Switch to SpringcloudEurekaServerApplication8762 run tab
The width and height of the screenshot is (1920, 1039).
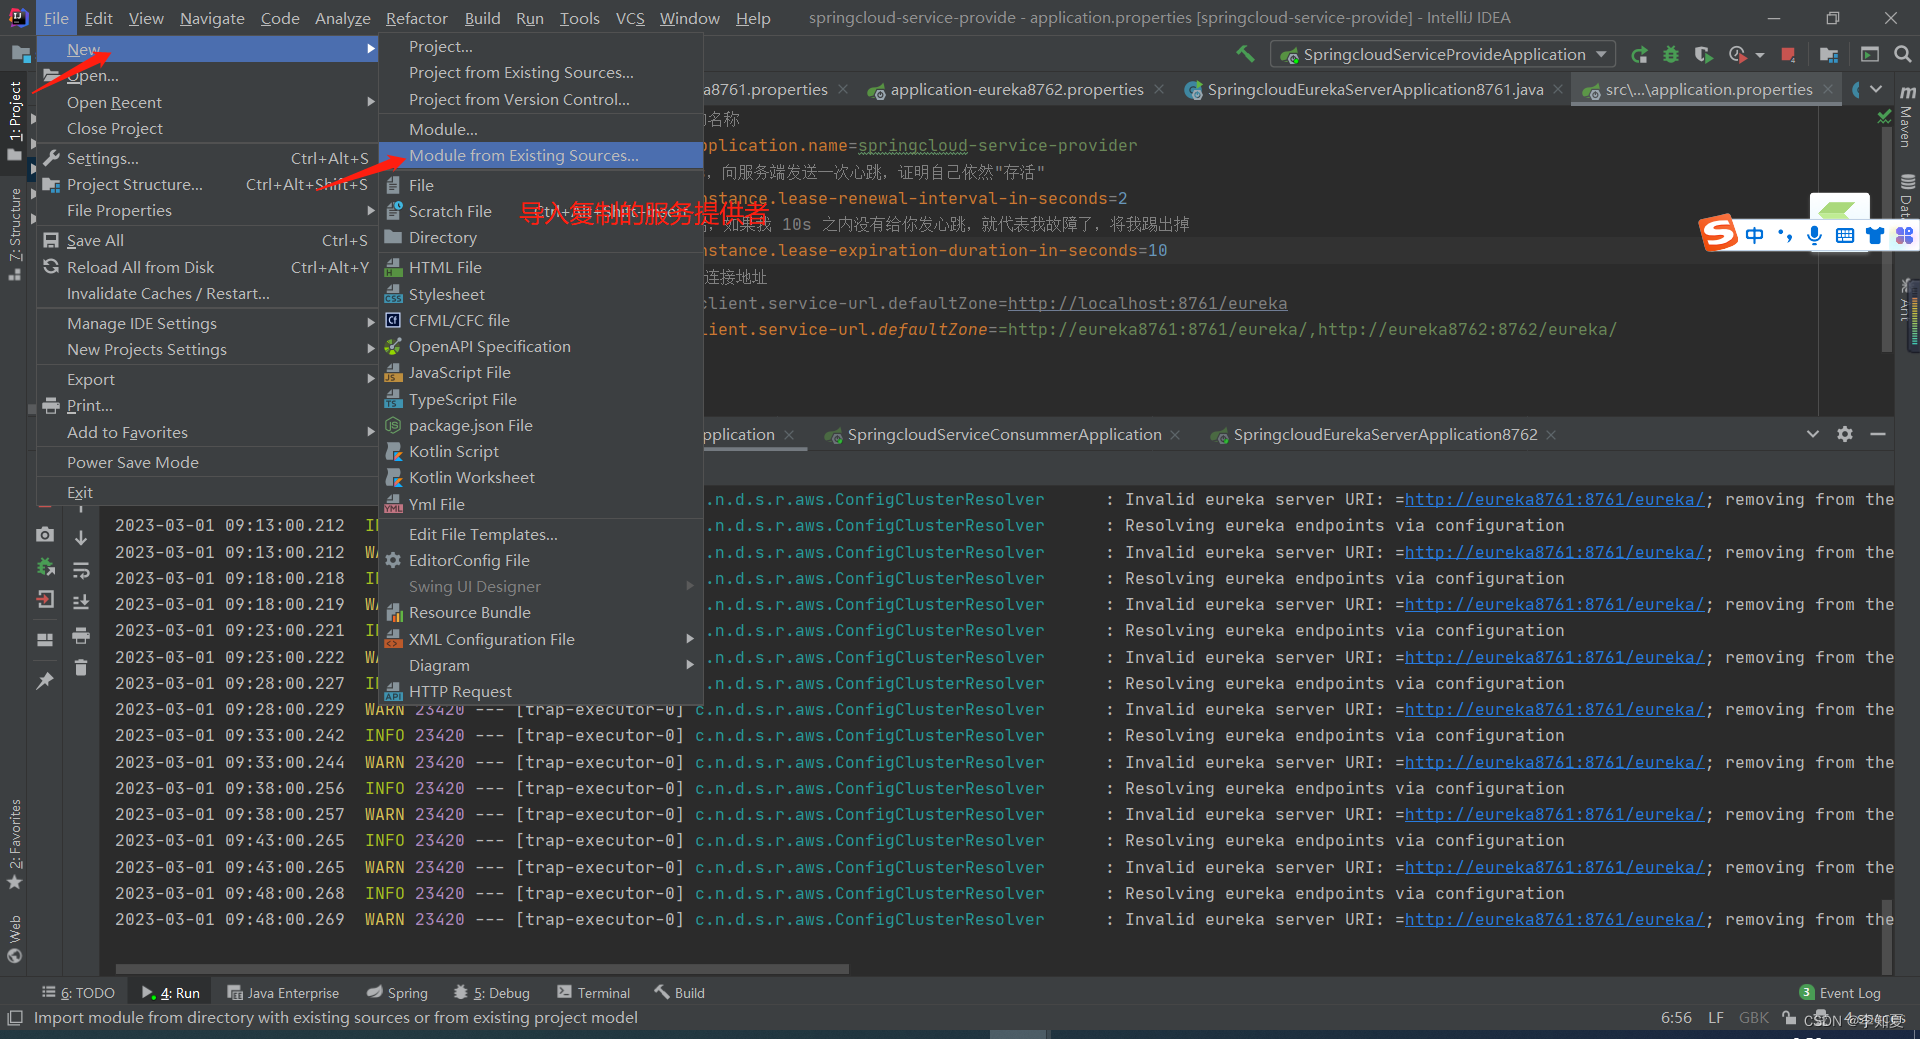tap(1385, 434)
